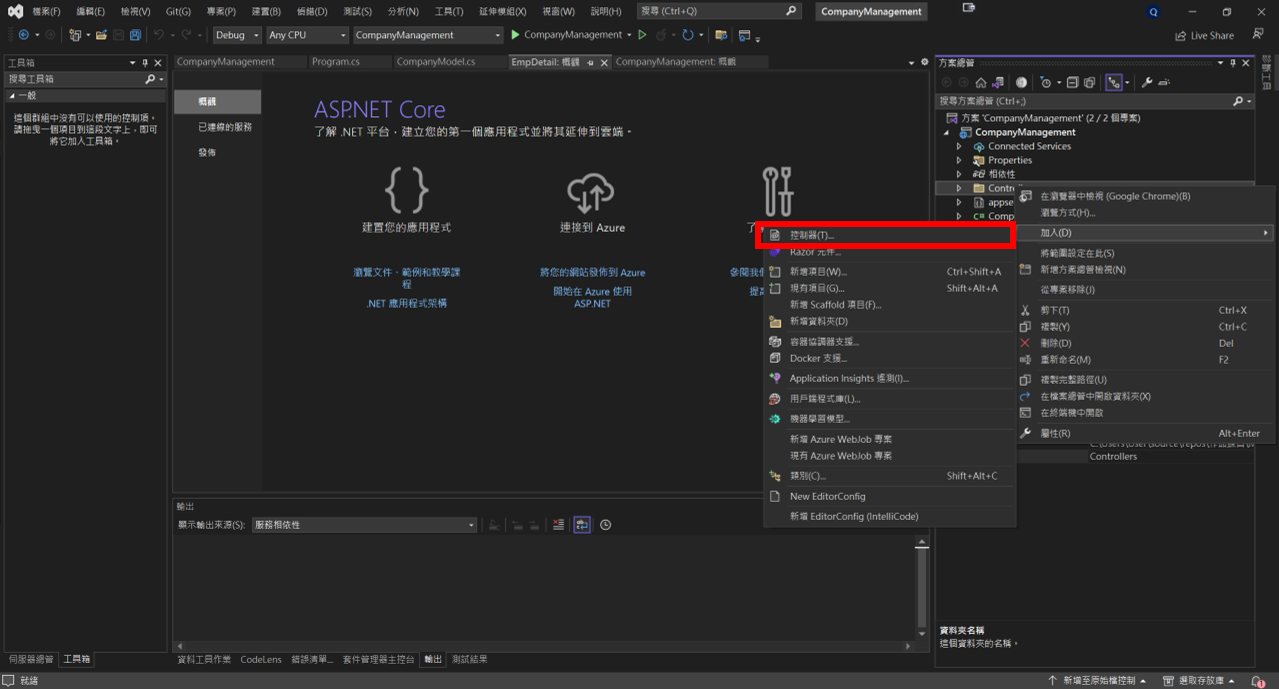
Task: Expand the Properties tree node
Action: (959, 160)
